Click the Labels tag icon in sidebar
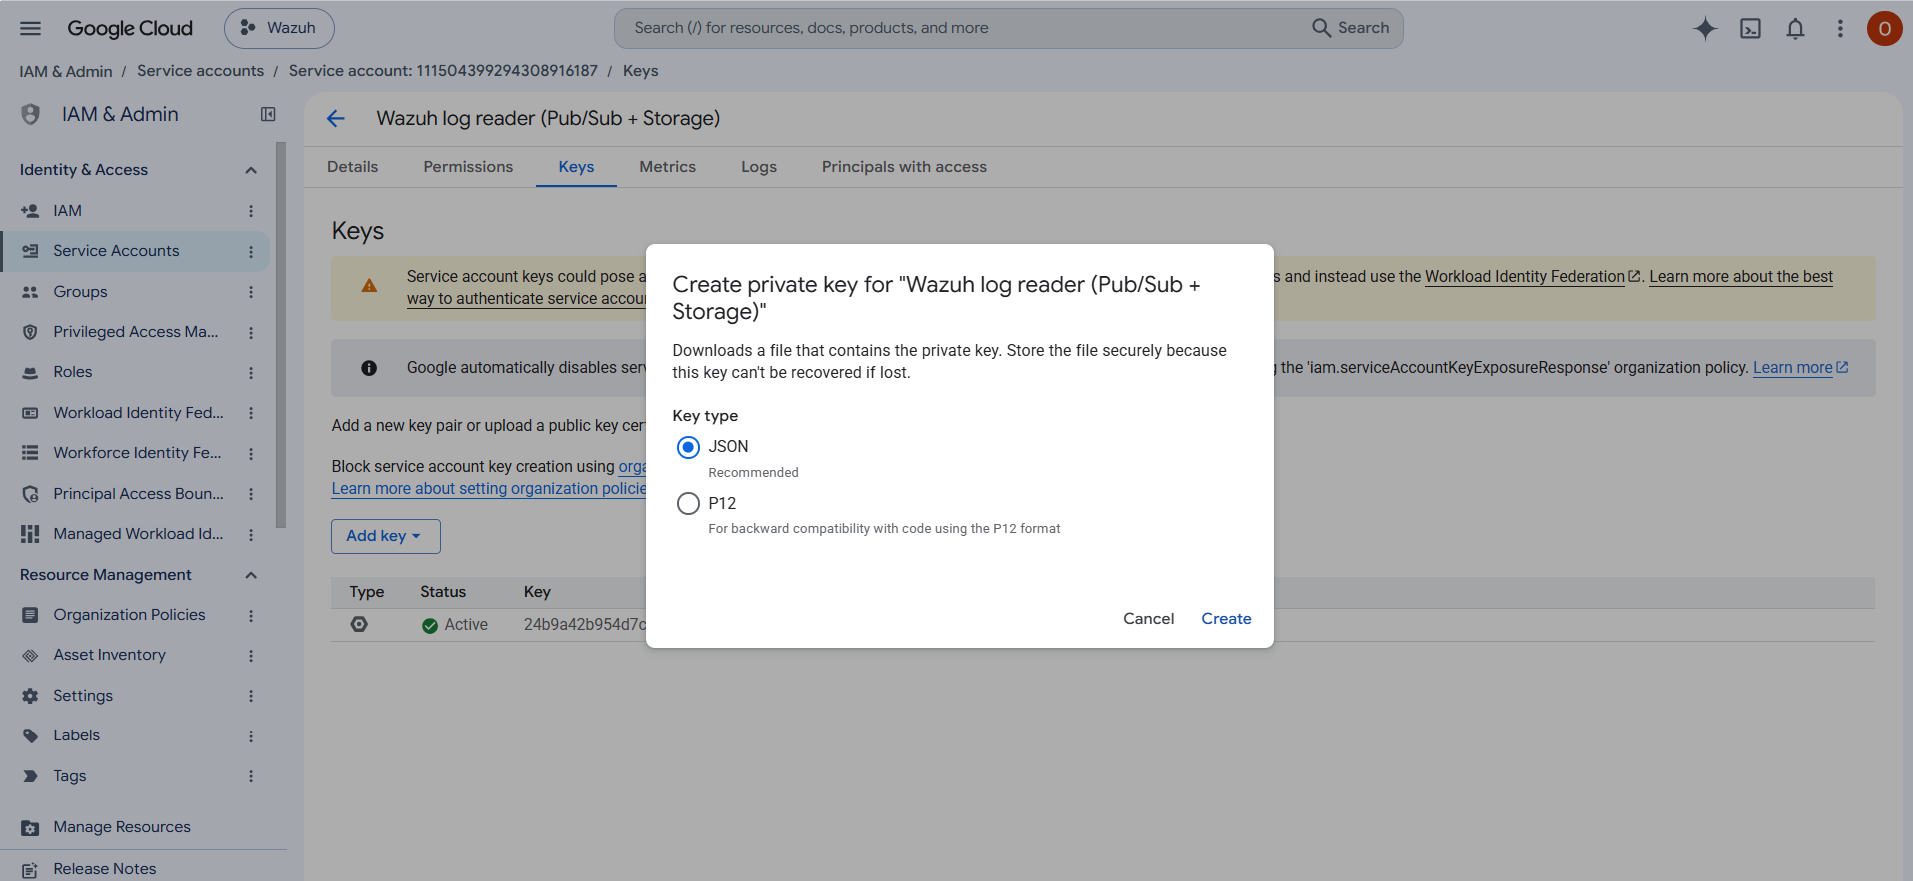The image size is (1913, 881). pyautogui.click(x=30, y=735)
